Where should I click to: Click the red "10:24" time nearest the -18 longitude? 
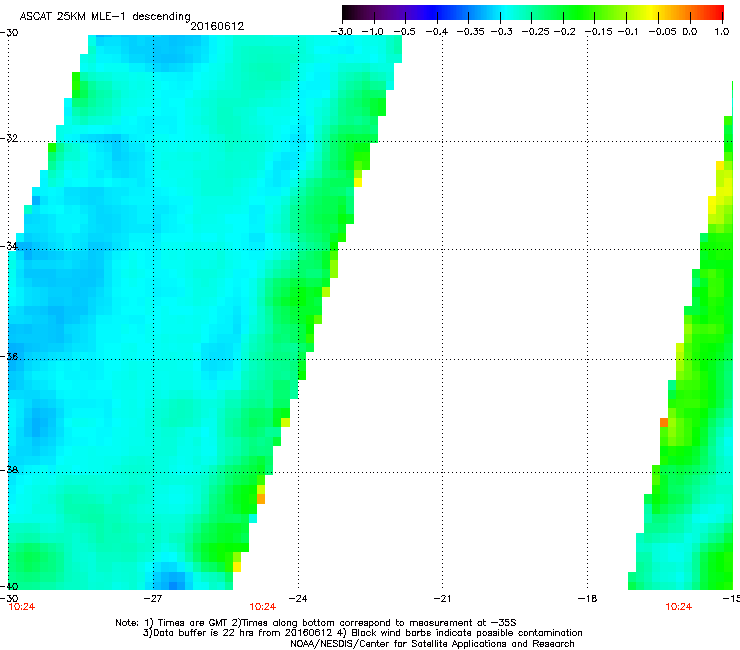coord(679,607)
